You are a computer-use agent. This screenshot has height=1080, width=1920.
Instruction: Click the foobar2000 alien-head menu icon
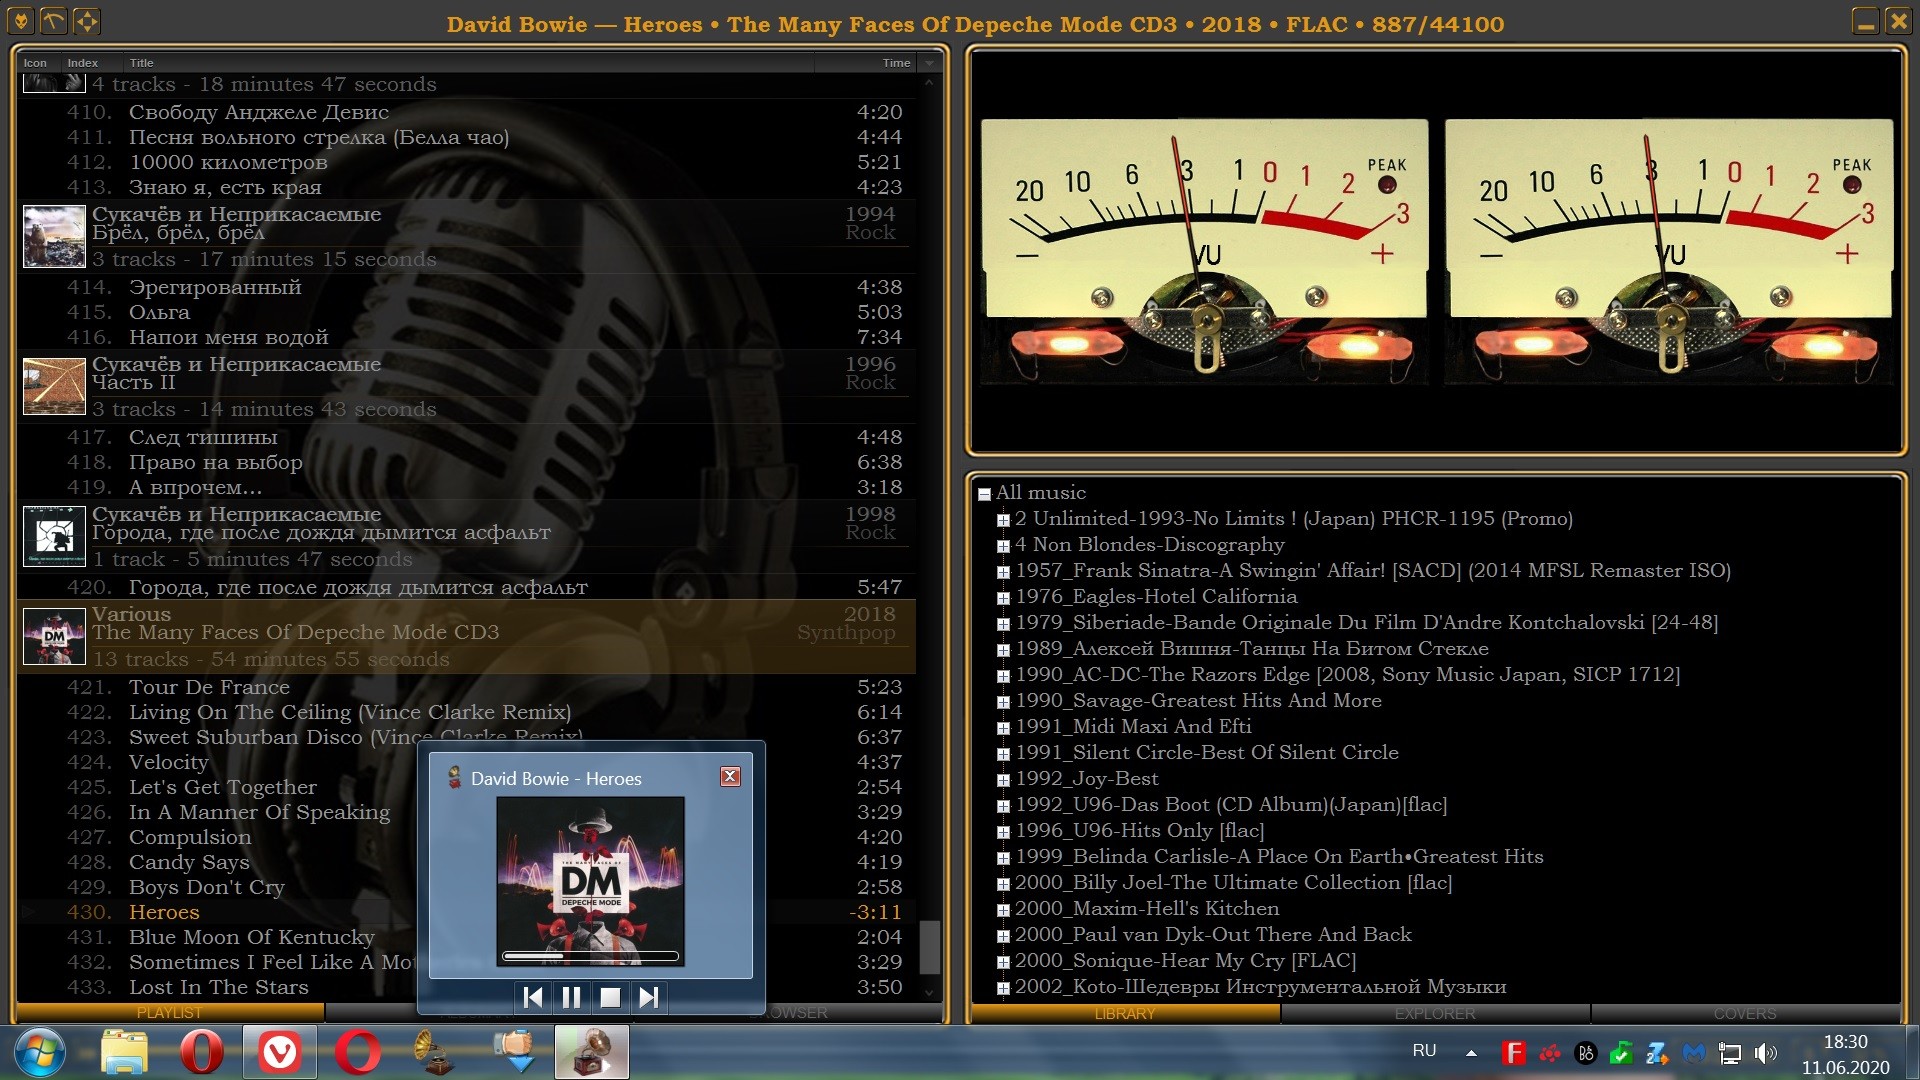21,21
